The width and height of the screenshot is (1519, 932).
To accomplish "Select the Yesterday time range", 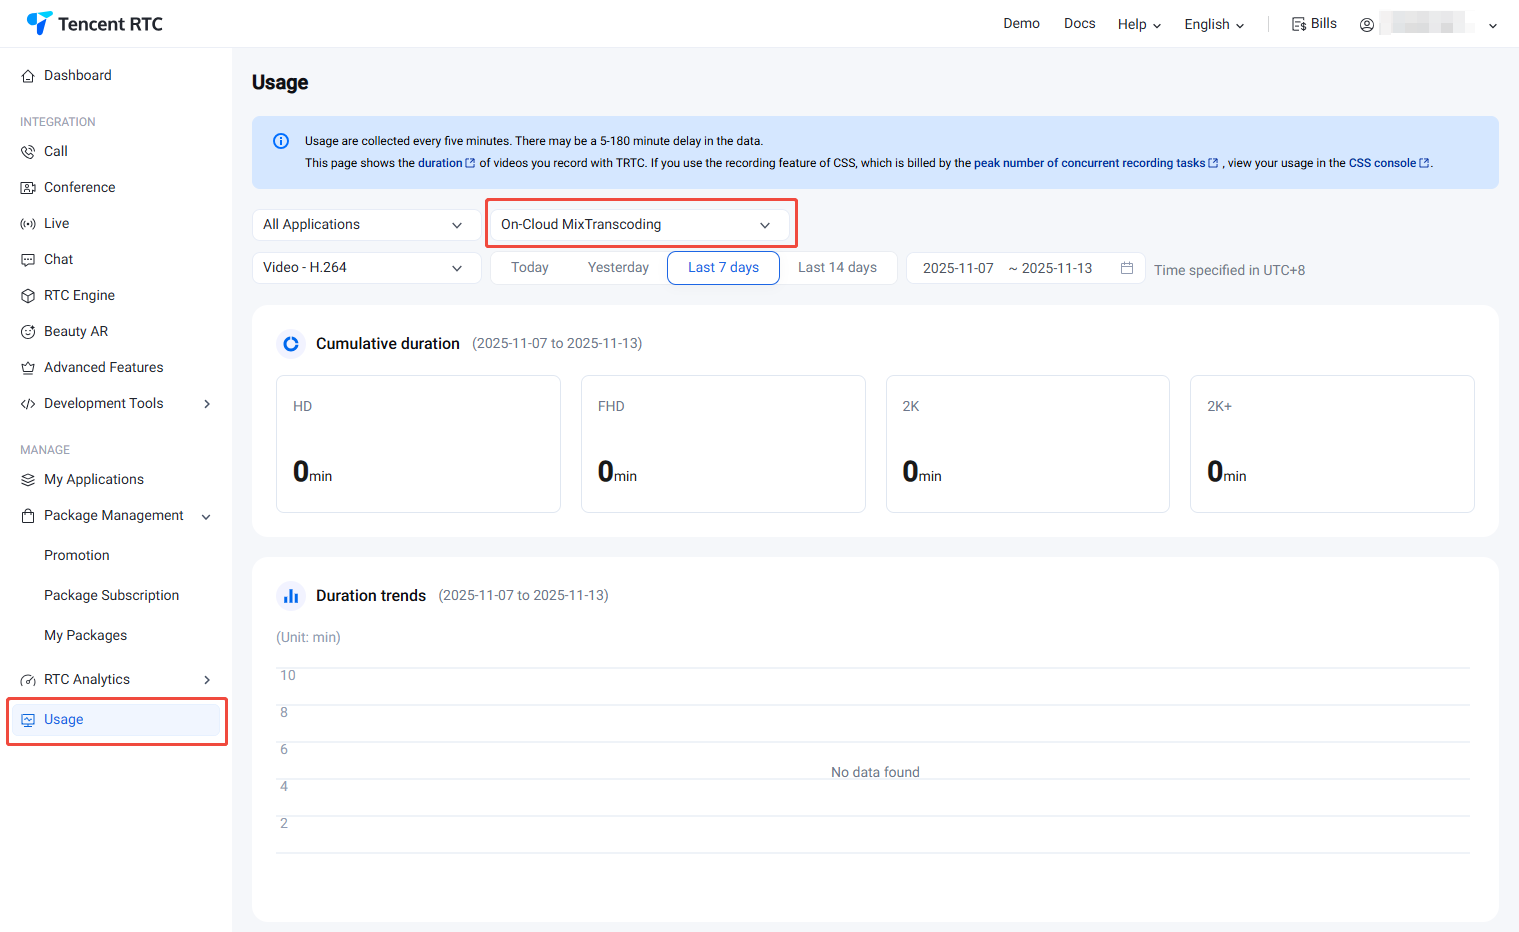I will pyautogui.click(x=618, y=267).
